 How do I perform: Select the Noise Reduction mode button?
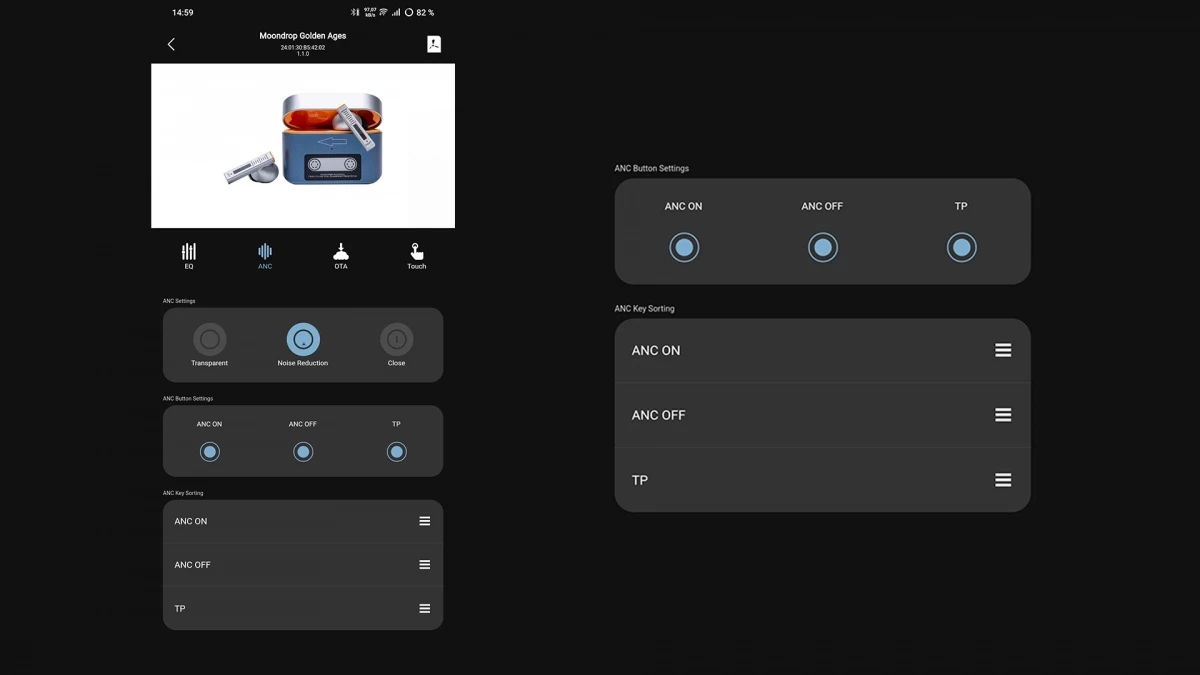303,340
